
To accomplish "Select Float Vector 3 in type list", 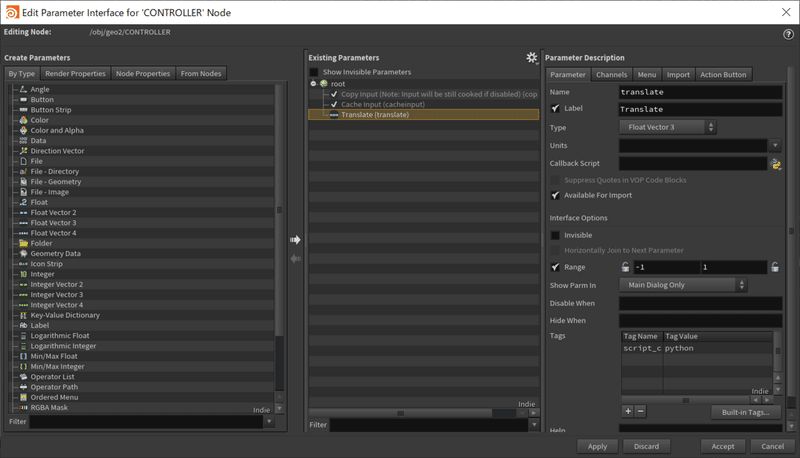I will tap(53, 223).
